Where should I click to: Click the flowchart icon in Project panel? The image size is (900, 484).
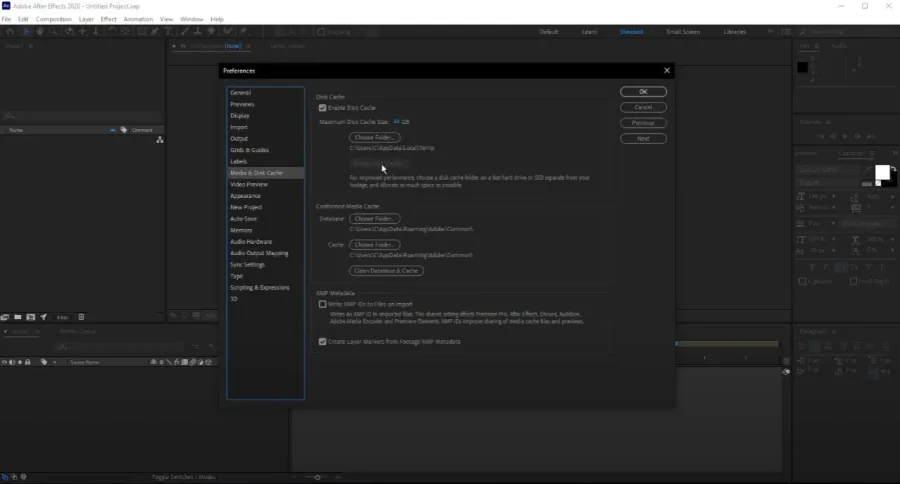[x=160, y=140]
